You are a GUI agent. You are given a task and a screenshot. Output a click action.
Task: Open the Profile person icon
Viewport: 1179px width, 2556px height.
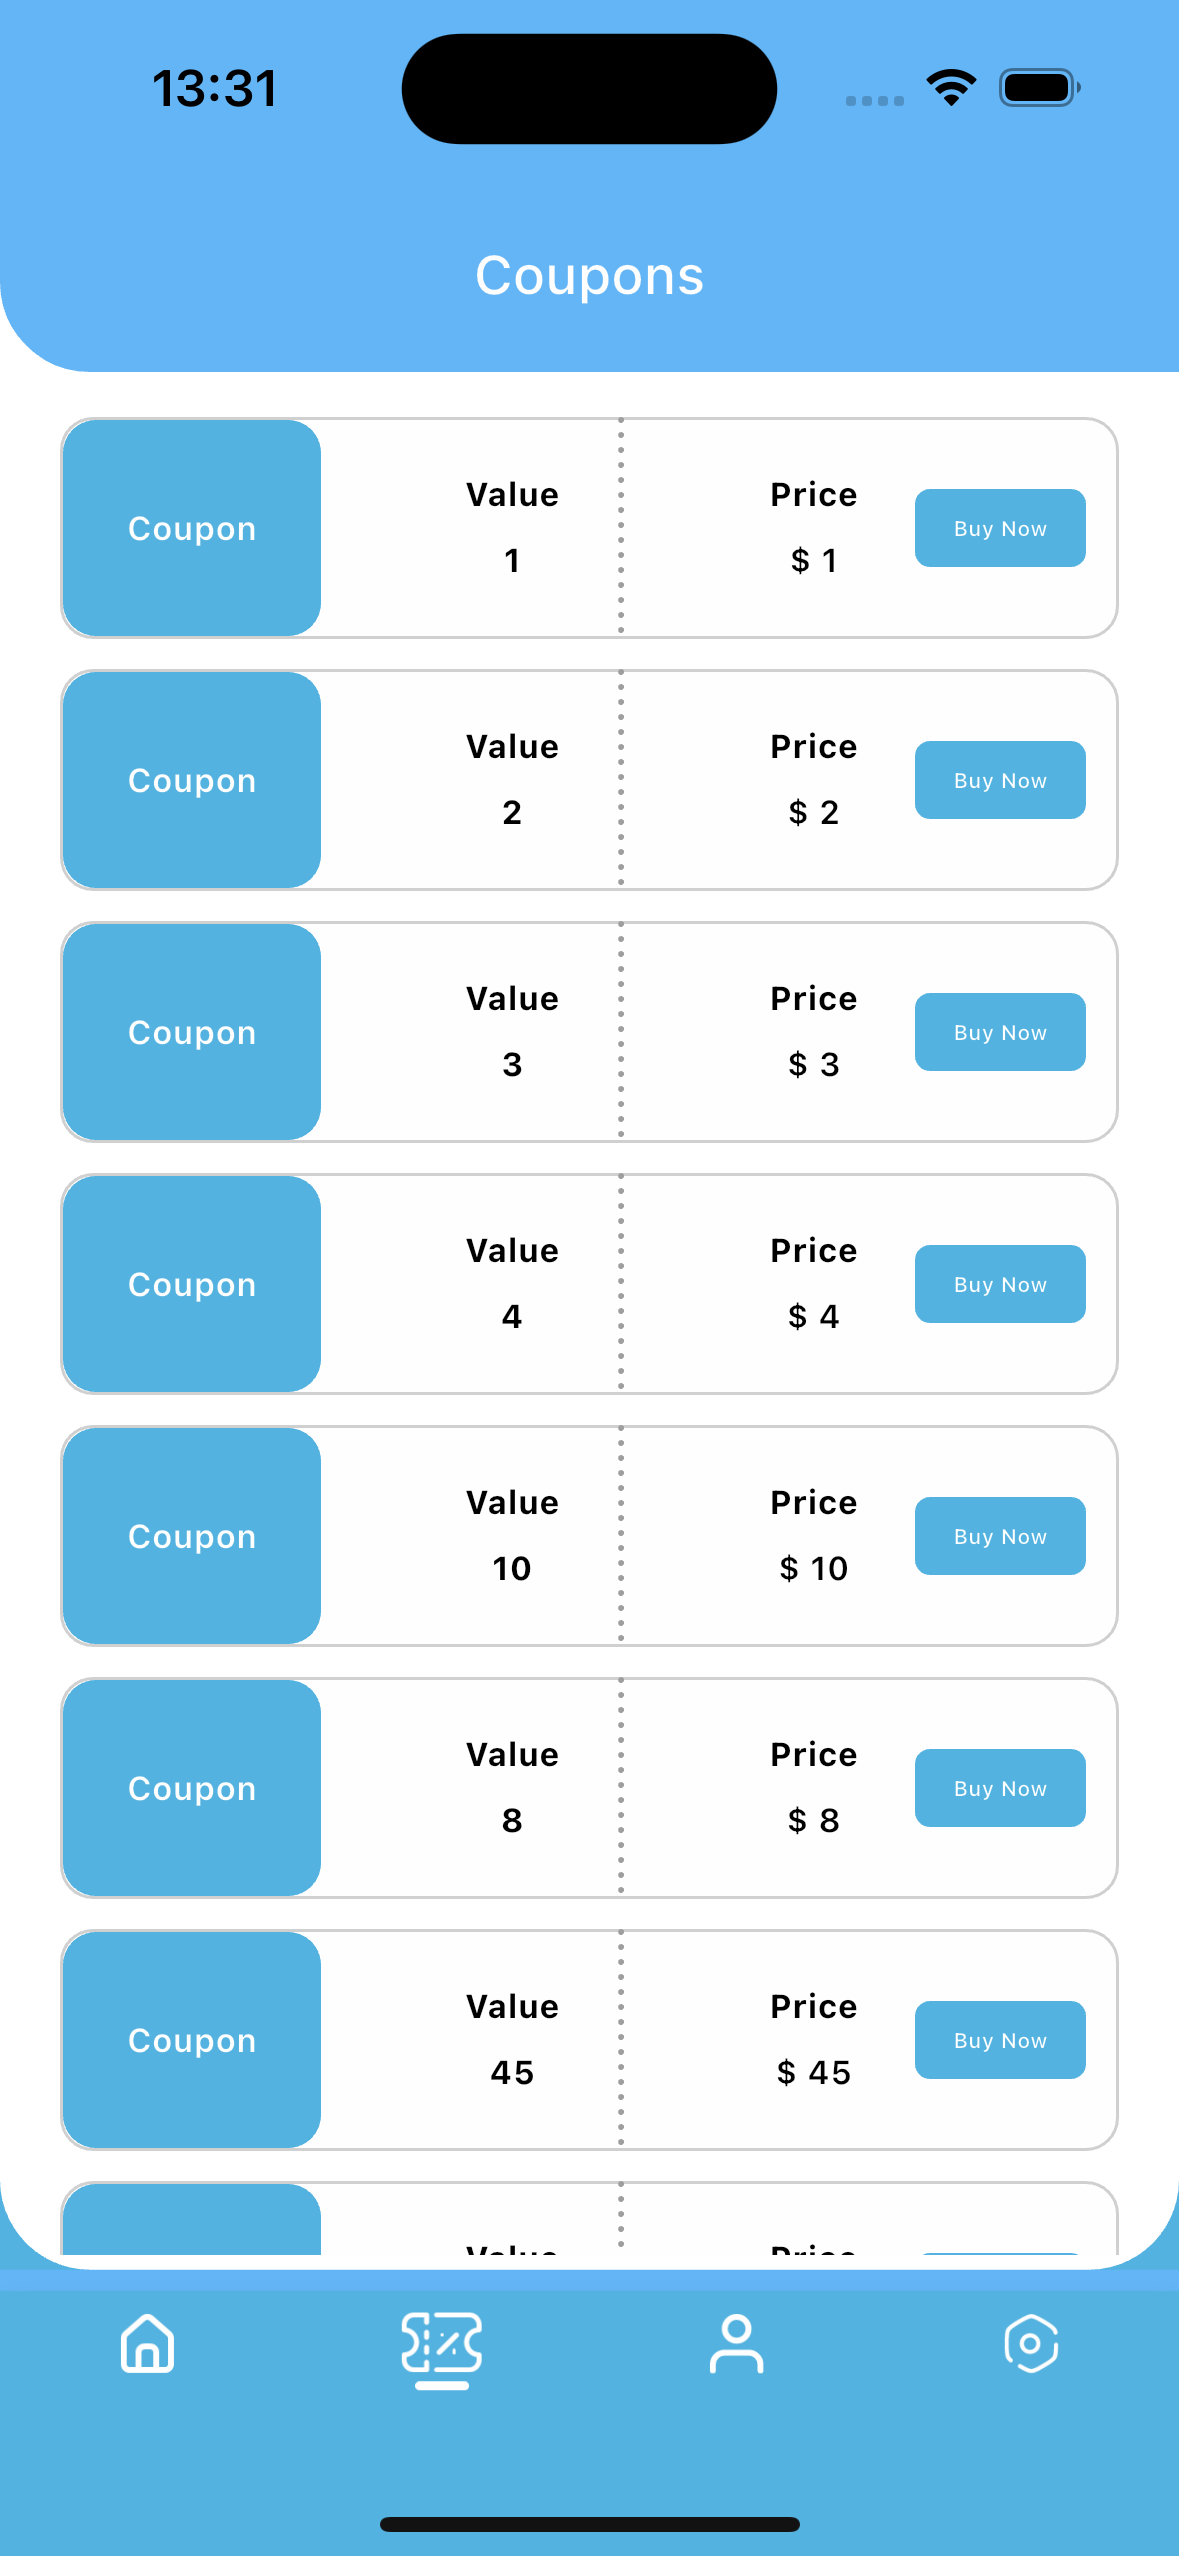pos(736,2343)
